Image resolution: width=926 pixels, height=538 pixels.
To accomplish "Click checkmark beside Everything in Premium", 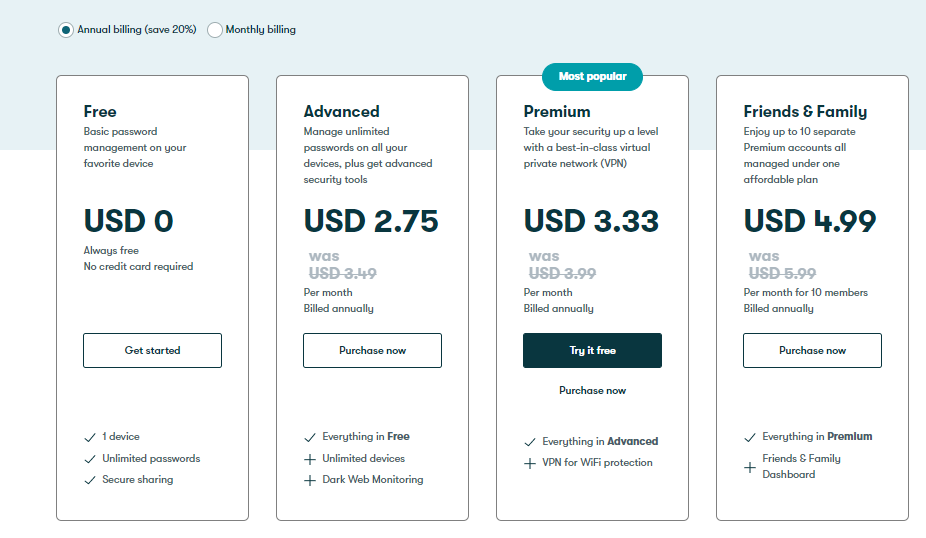I will [750, 437].
